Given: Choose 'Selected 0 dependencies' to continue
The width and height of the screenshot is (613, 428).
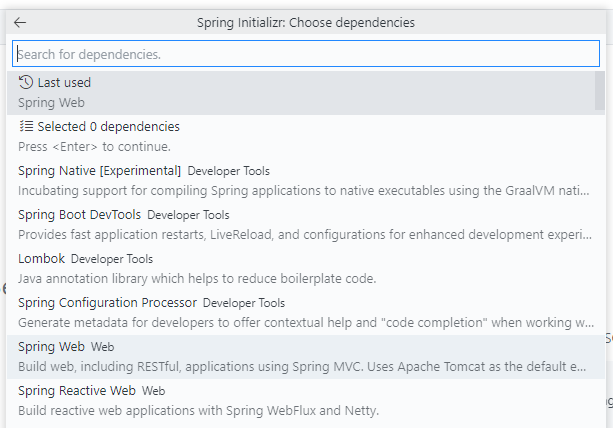Looking at the screenshot, I should click(x=306, y=137).
